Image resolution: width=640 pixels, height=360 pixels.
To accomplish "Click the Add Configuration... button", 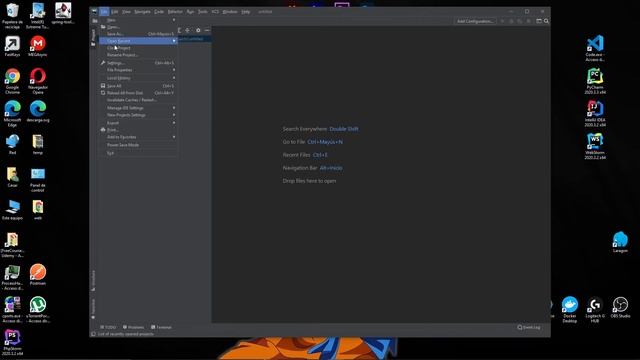I will pos(475,21).
